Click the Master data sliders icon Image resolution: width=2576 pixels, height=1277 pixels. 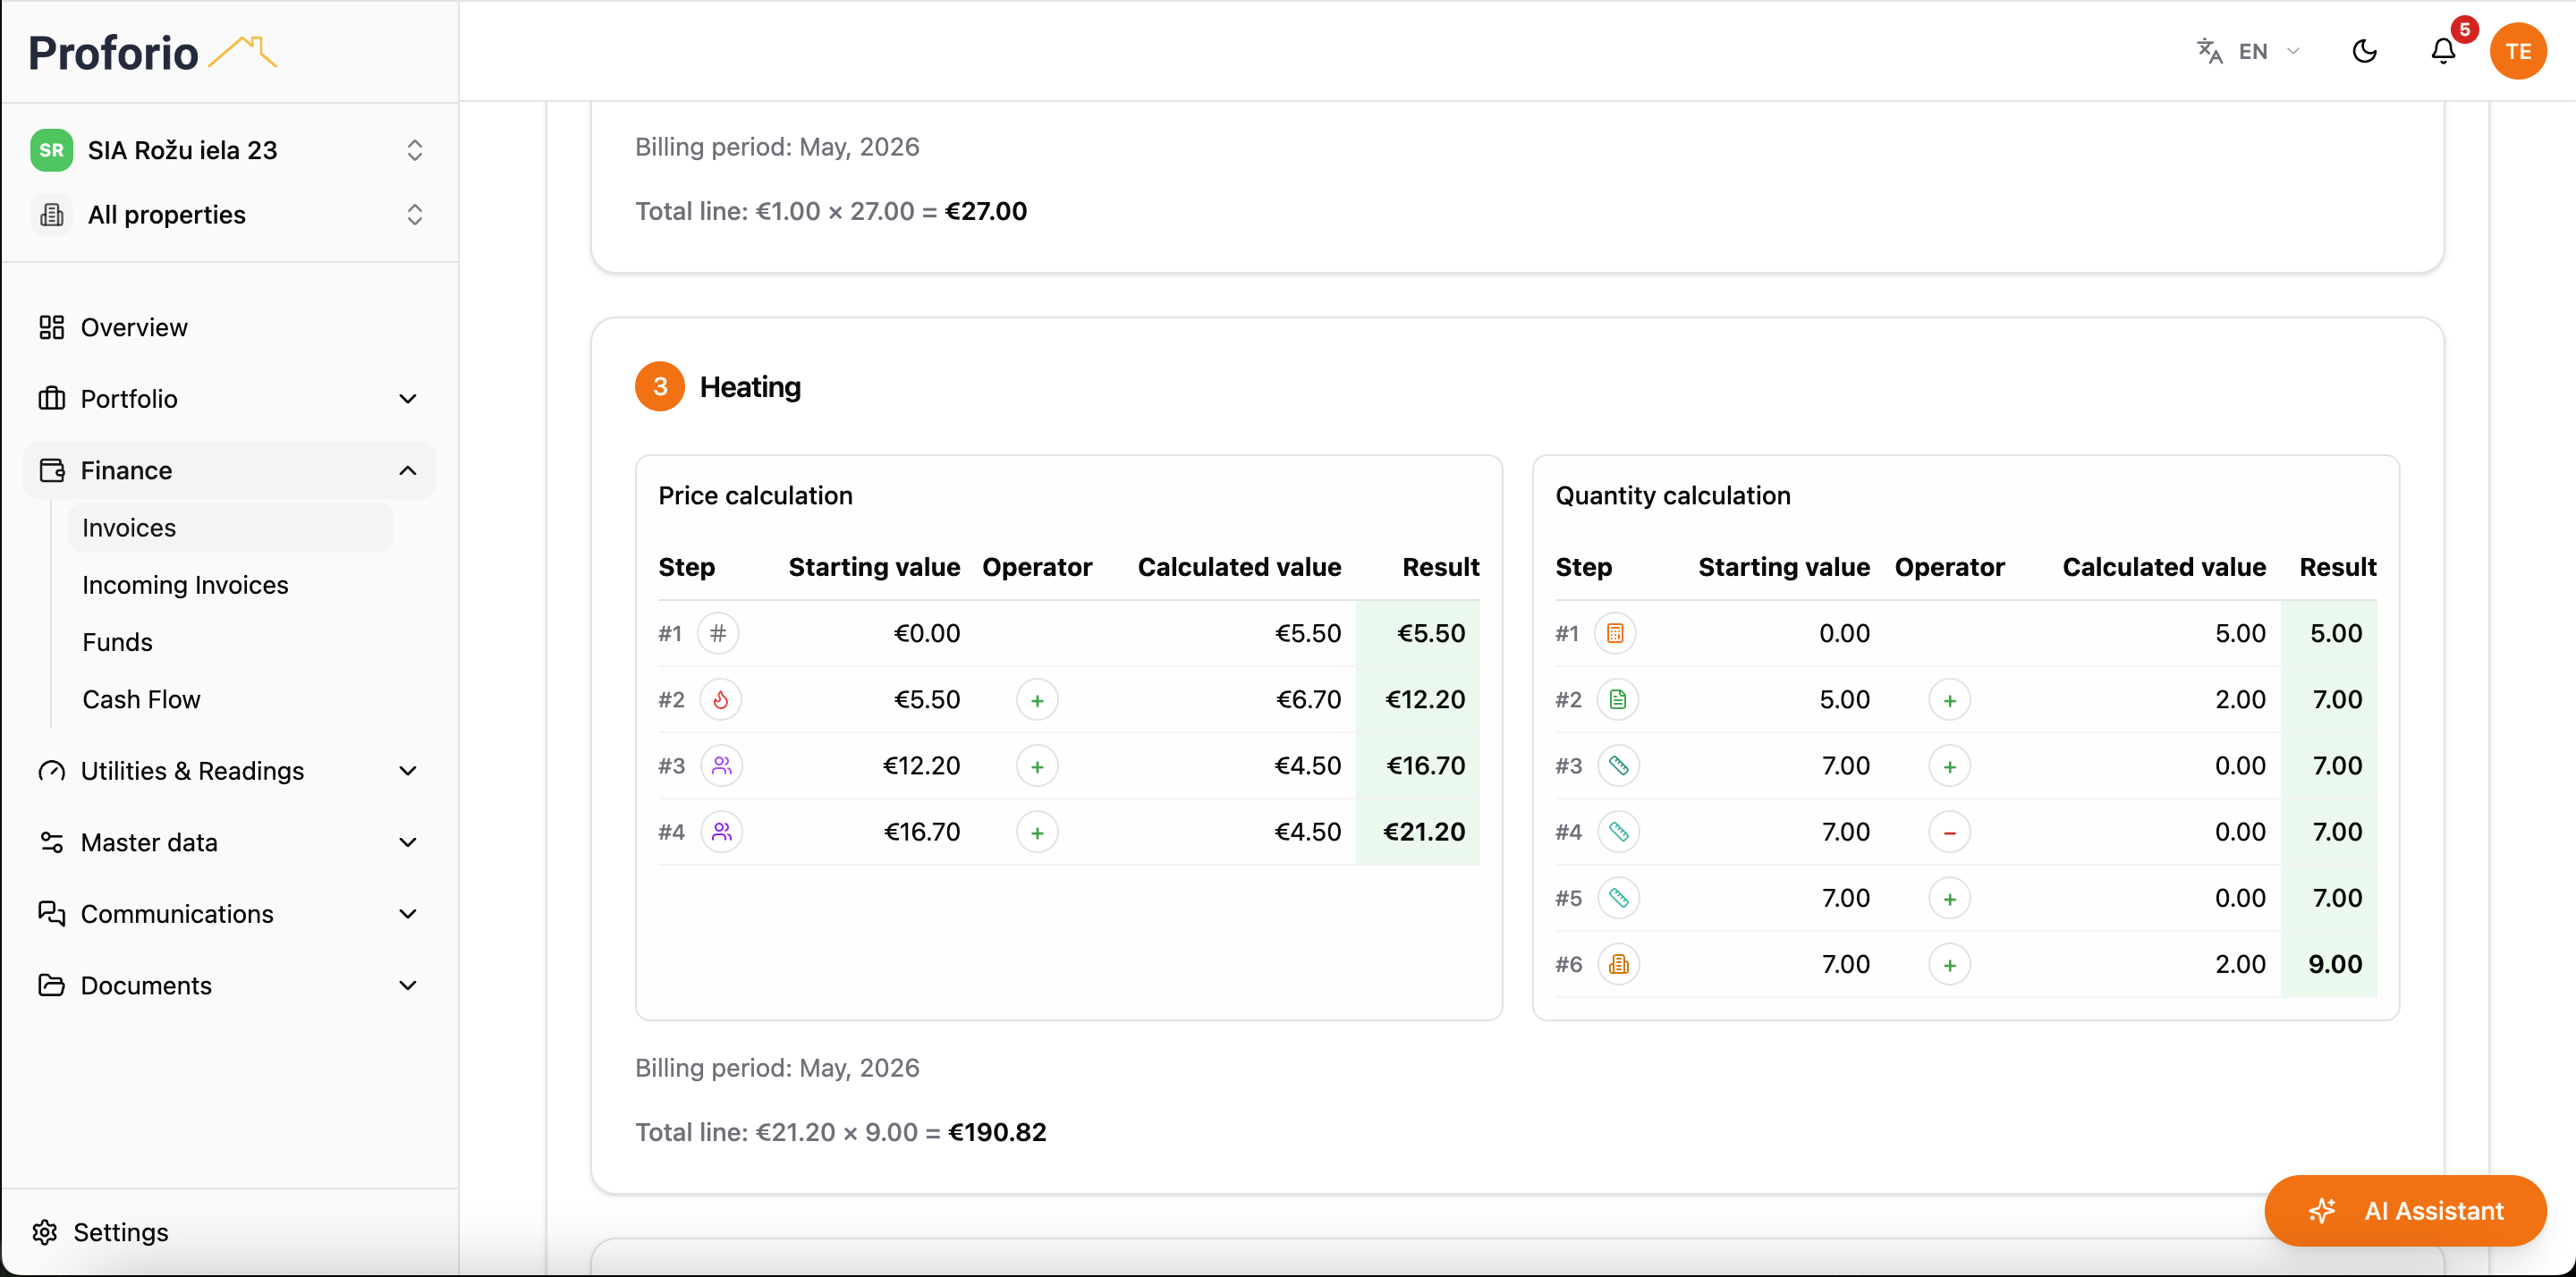52,842
